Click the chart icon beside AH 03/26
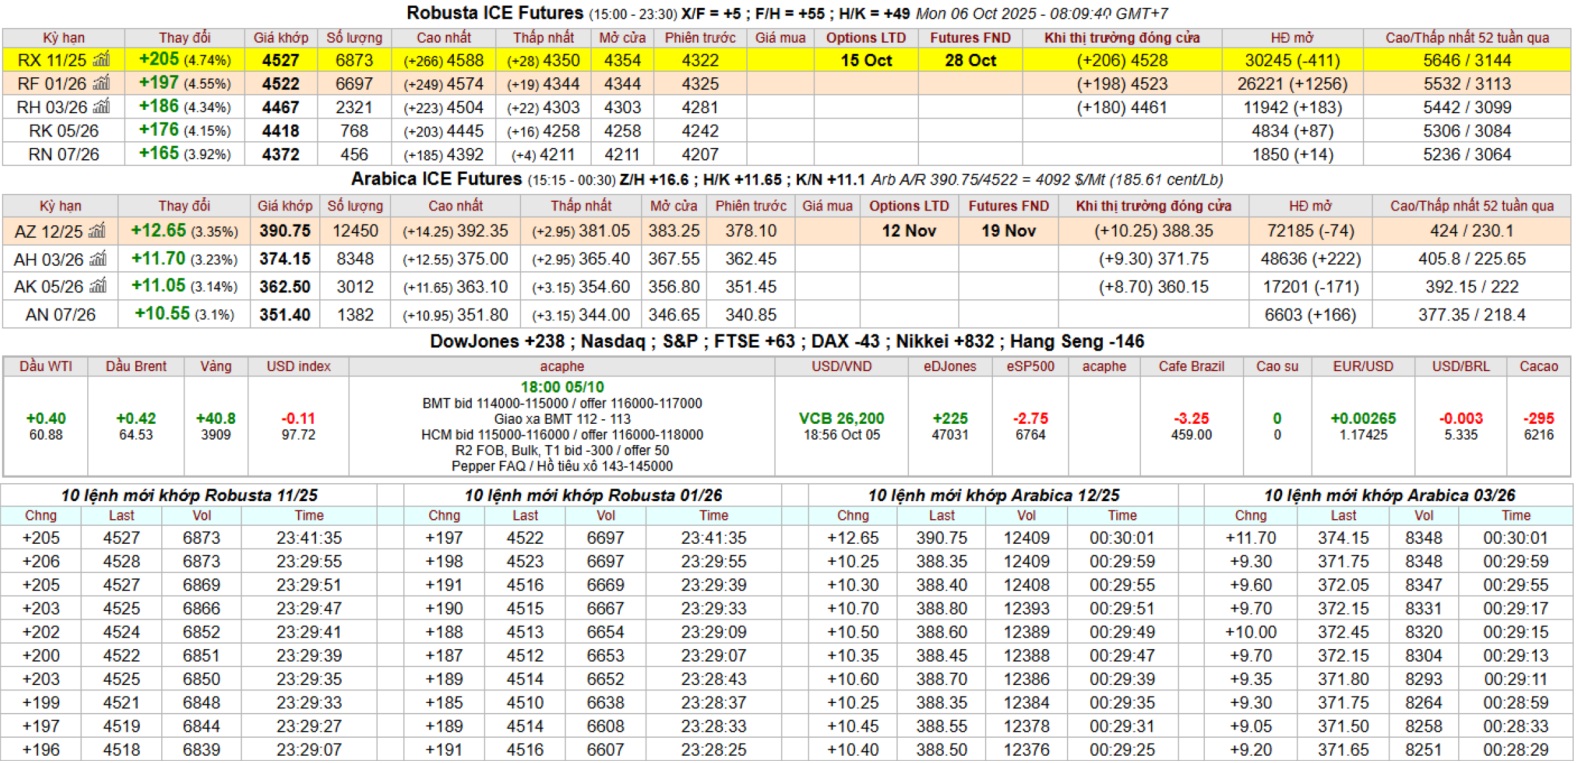Image resolution: width=1576 pixels, height=763 pixels. (98, 259)
